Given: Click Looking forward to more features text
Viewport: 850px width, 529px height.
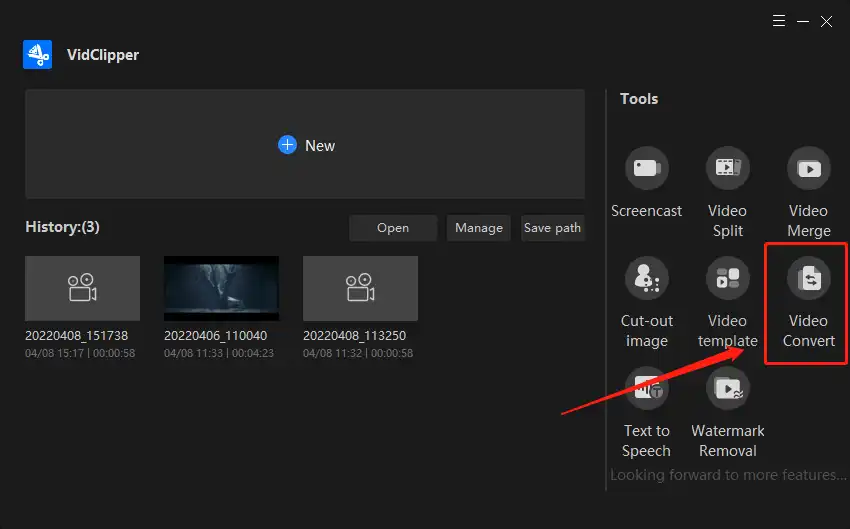Looking at the screenshot, I should [728, 475].
